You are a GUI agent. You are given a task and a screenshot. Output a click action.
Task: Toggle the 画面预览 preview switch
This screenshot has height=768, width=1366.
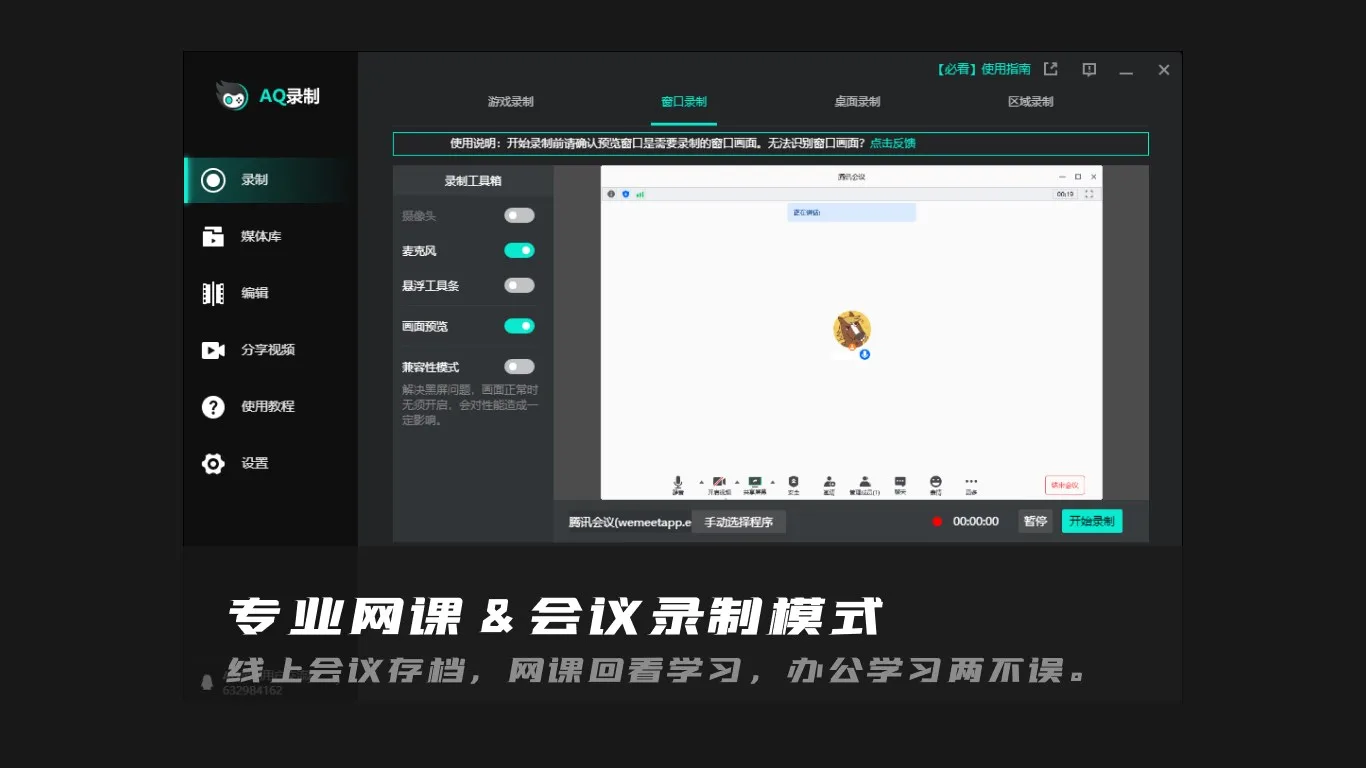519,326
